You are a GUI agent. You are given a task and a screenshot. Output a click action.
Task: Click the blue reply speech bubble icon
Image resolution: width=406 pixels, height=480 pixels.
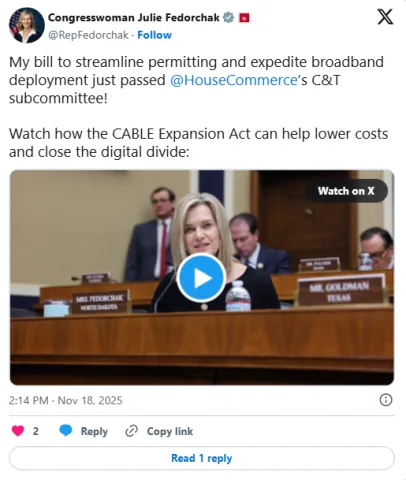coord(66,431)
